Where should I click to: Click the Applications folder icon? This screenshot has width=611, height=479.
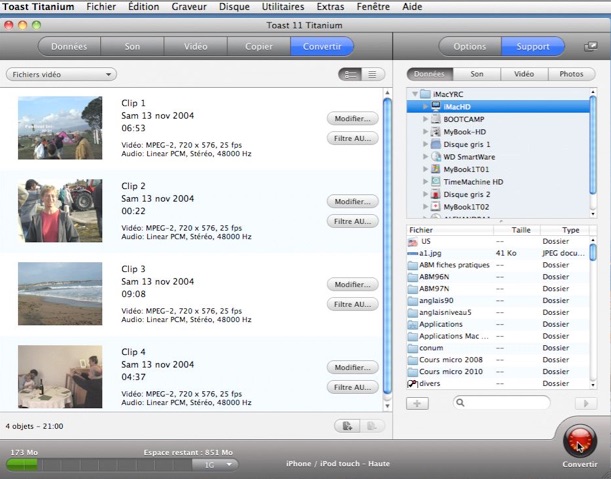coord(413,324)
